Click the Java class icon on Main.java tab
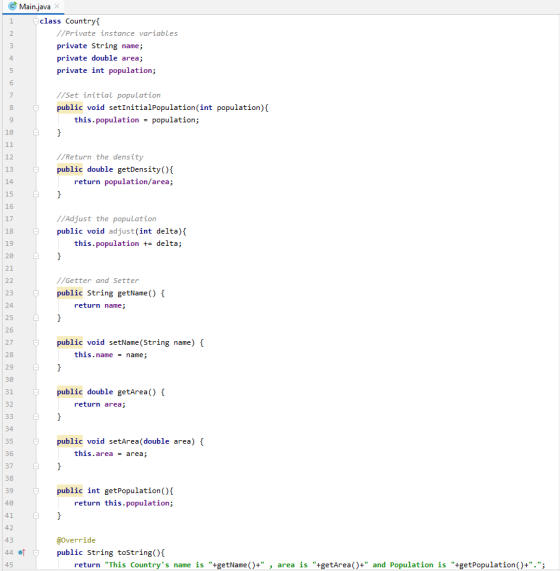Viewport: 560px width, 571px height. click(12, 6)
